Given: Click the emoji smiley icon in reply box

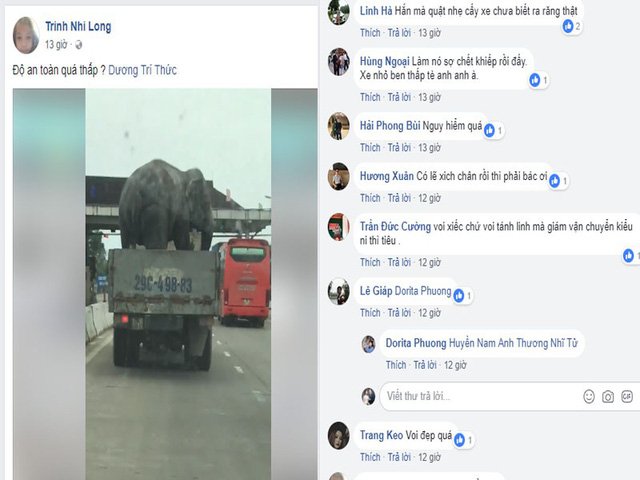Looking at the screenshot, I should pos(587,396).
